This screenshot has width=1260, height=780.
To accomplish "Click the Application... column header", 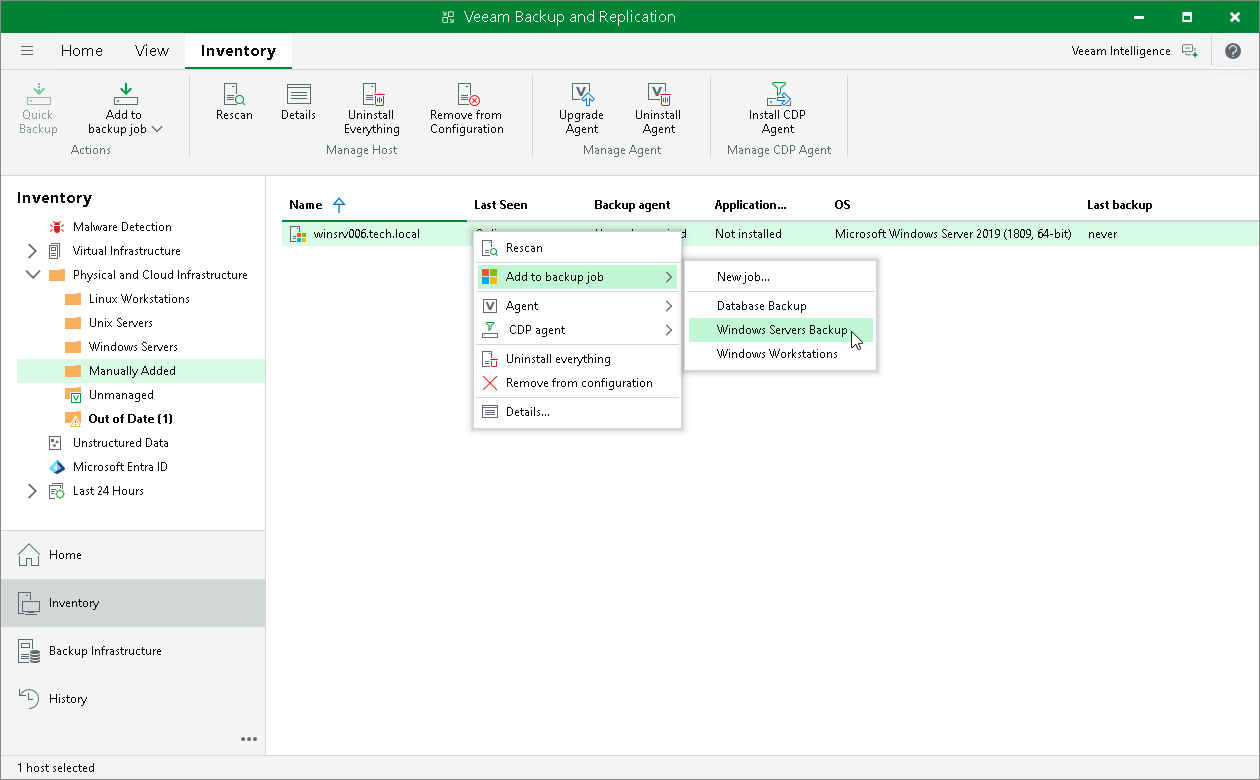I will [751, 205].
